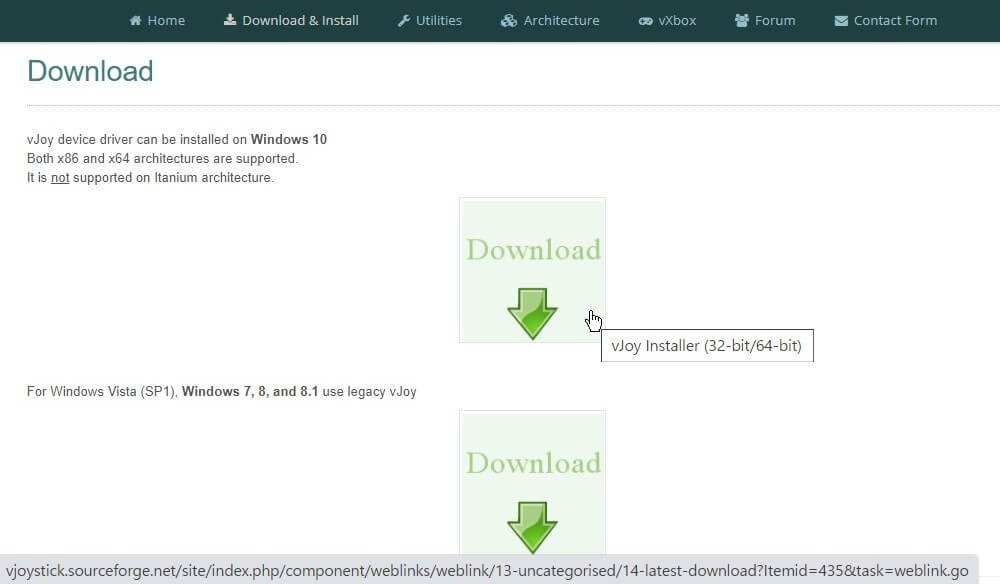This screenshot has width=1000, height=584.
Task: Click the underlined word not
Action: [60, 177]
